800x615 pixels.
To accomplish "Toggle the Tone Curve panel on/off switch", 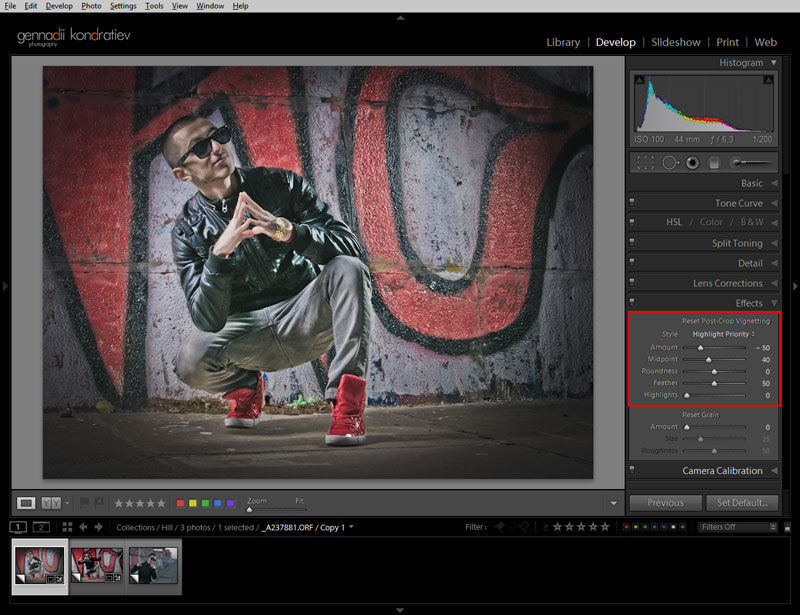I will tap(632, 202).
